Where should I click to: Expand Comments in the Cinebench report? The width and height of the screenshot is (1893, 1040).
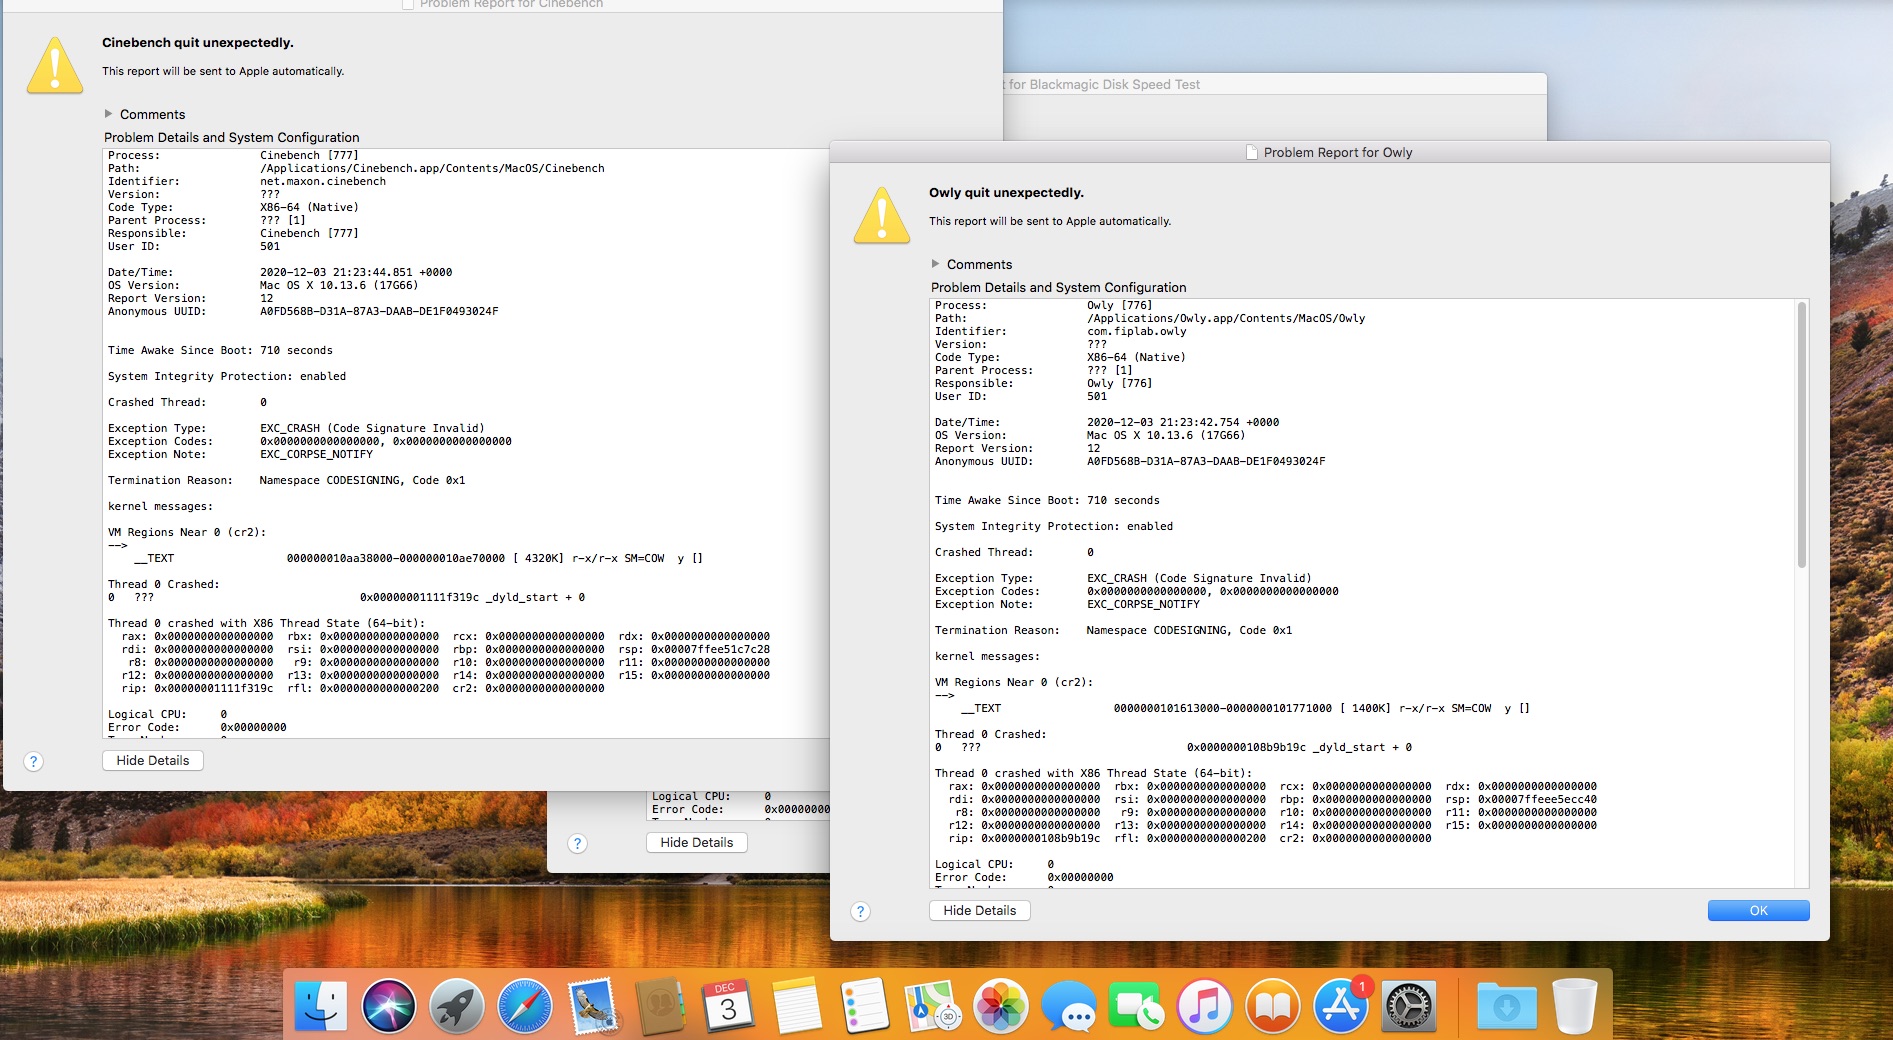[x=109, y=114]
